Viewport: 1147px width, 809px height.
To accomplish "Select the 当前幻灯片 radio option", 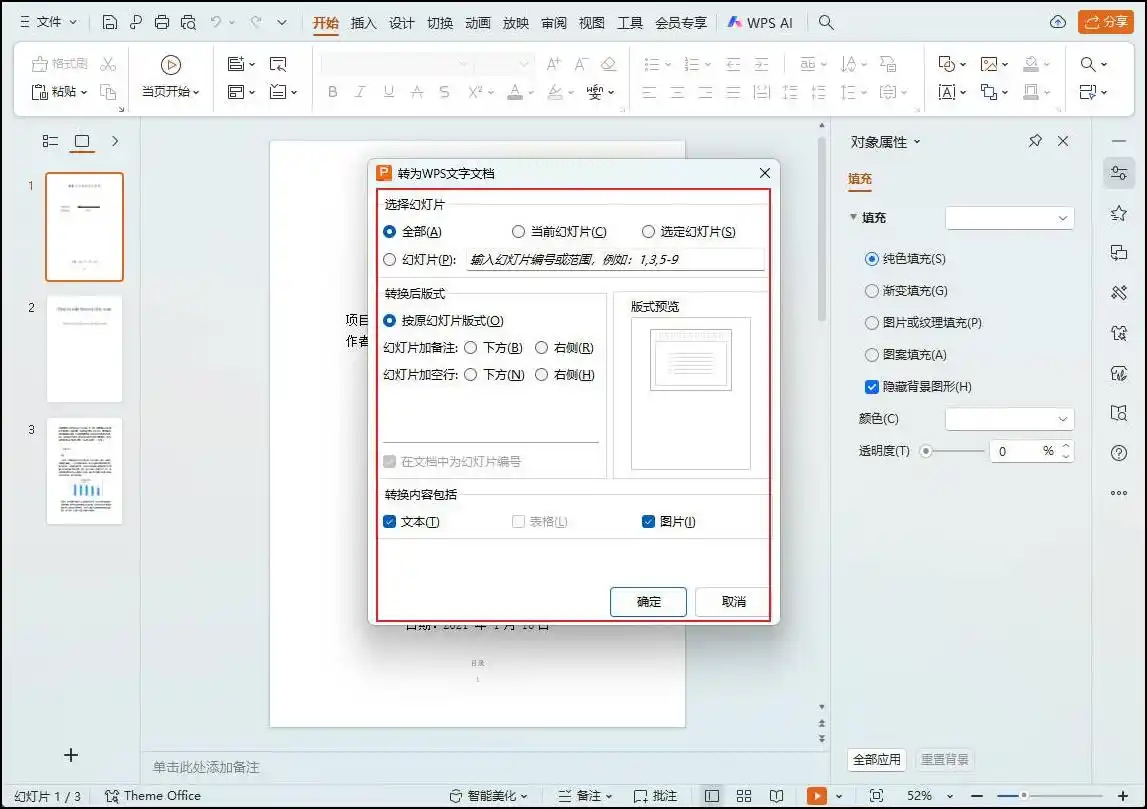I will [518, 232].
